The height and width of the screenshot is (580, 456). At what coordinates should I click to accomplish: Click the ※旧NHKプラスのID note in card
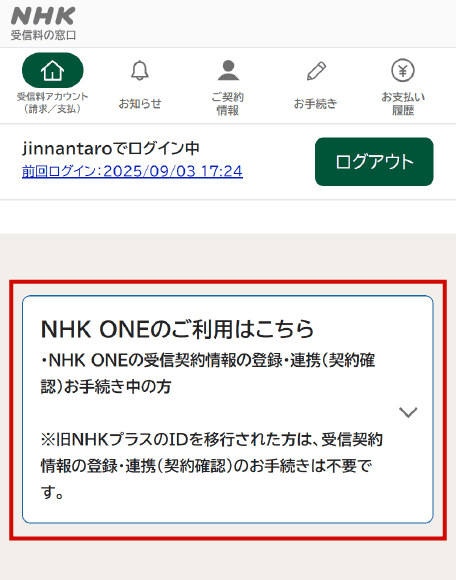coord(212,466)
